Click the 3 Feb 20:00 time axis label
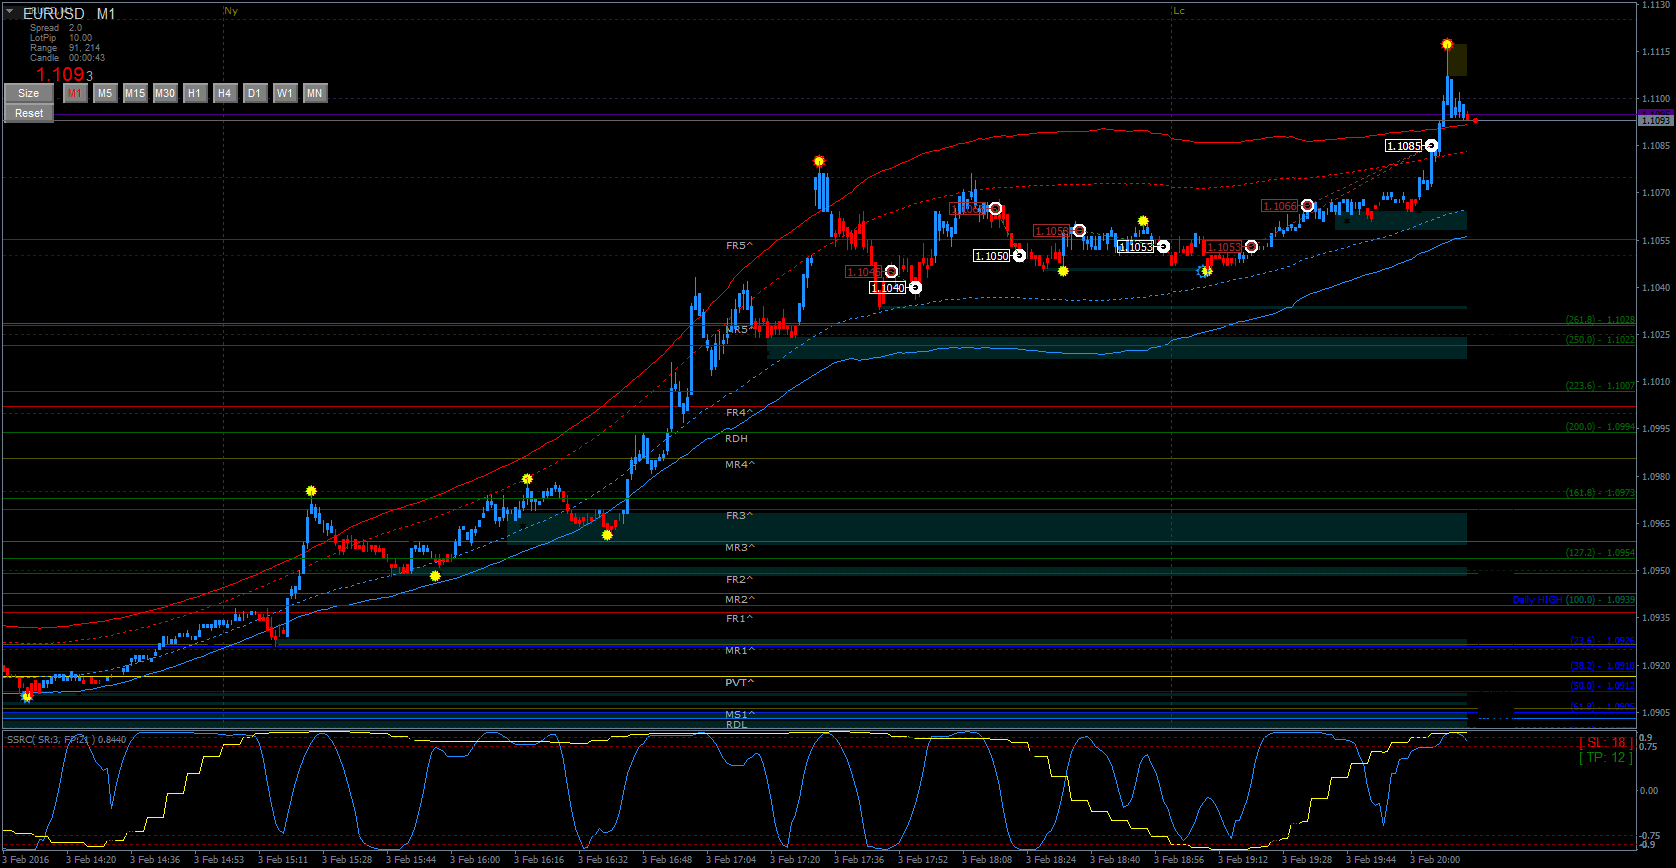 tap(1434, 860)
